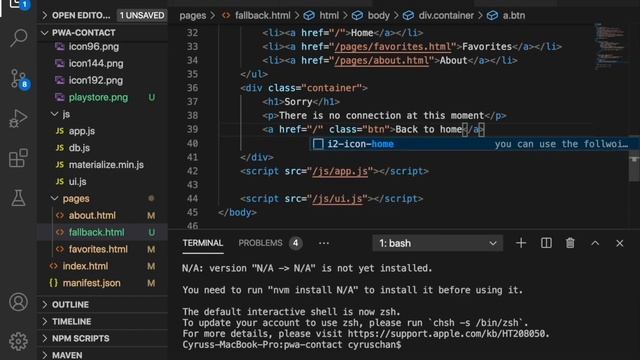The width and height of the screenshot is (640, 360).
Task: Collapse the pages folder
Action: [76, 198]
